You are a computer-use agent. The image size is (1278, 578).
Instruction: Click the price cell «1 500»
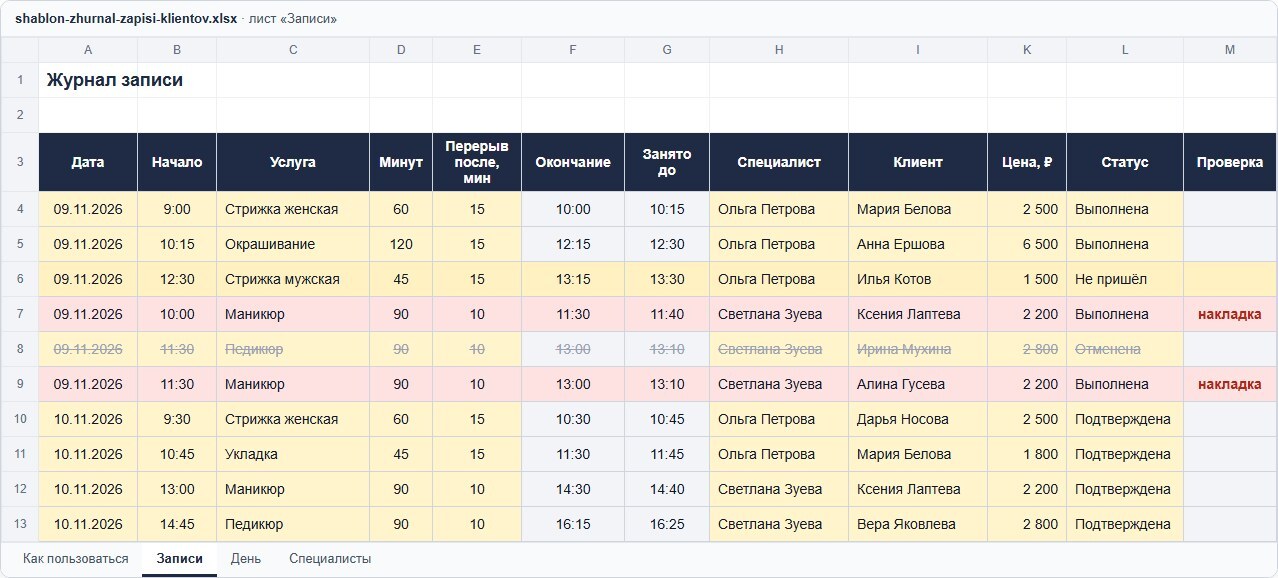(x=1027, y=279)
